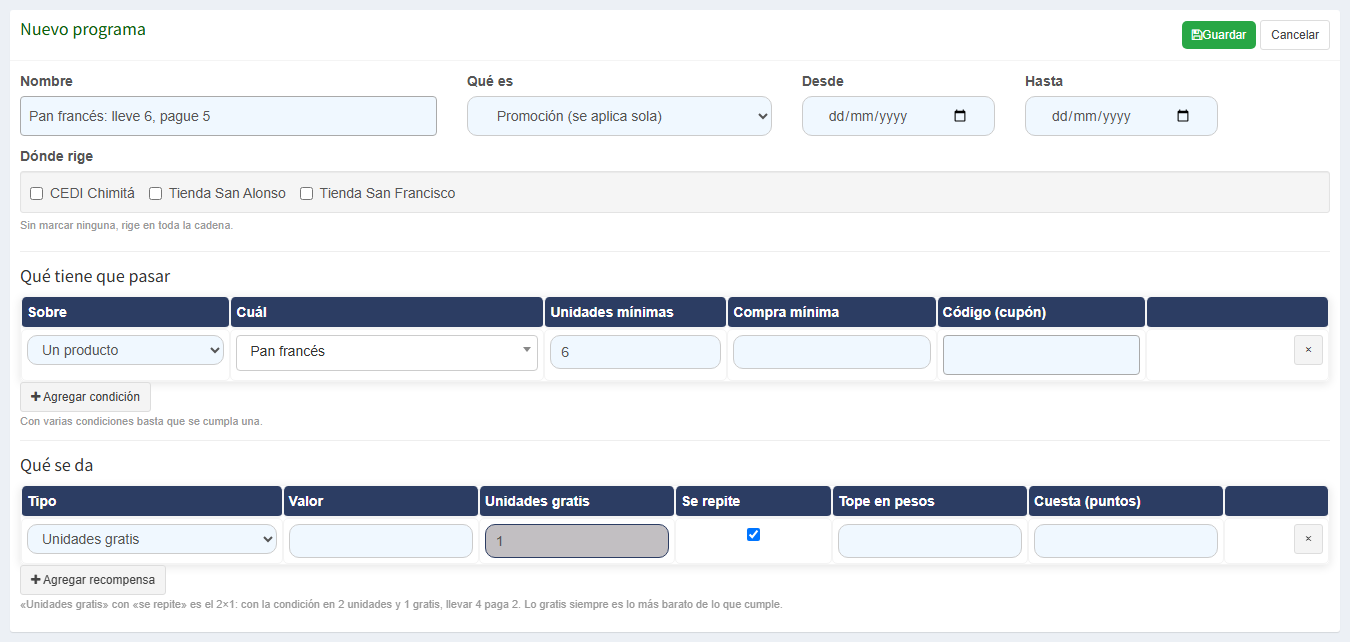The width and height of the screenshot is (1350, 642).
Task: Focus the Tope en pesos field
Action: pyautogui.click(x=930, y=541)
